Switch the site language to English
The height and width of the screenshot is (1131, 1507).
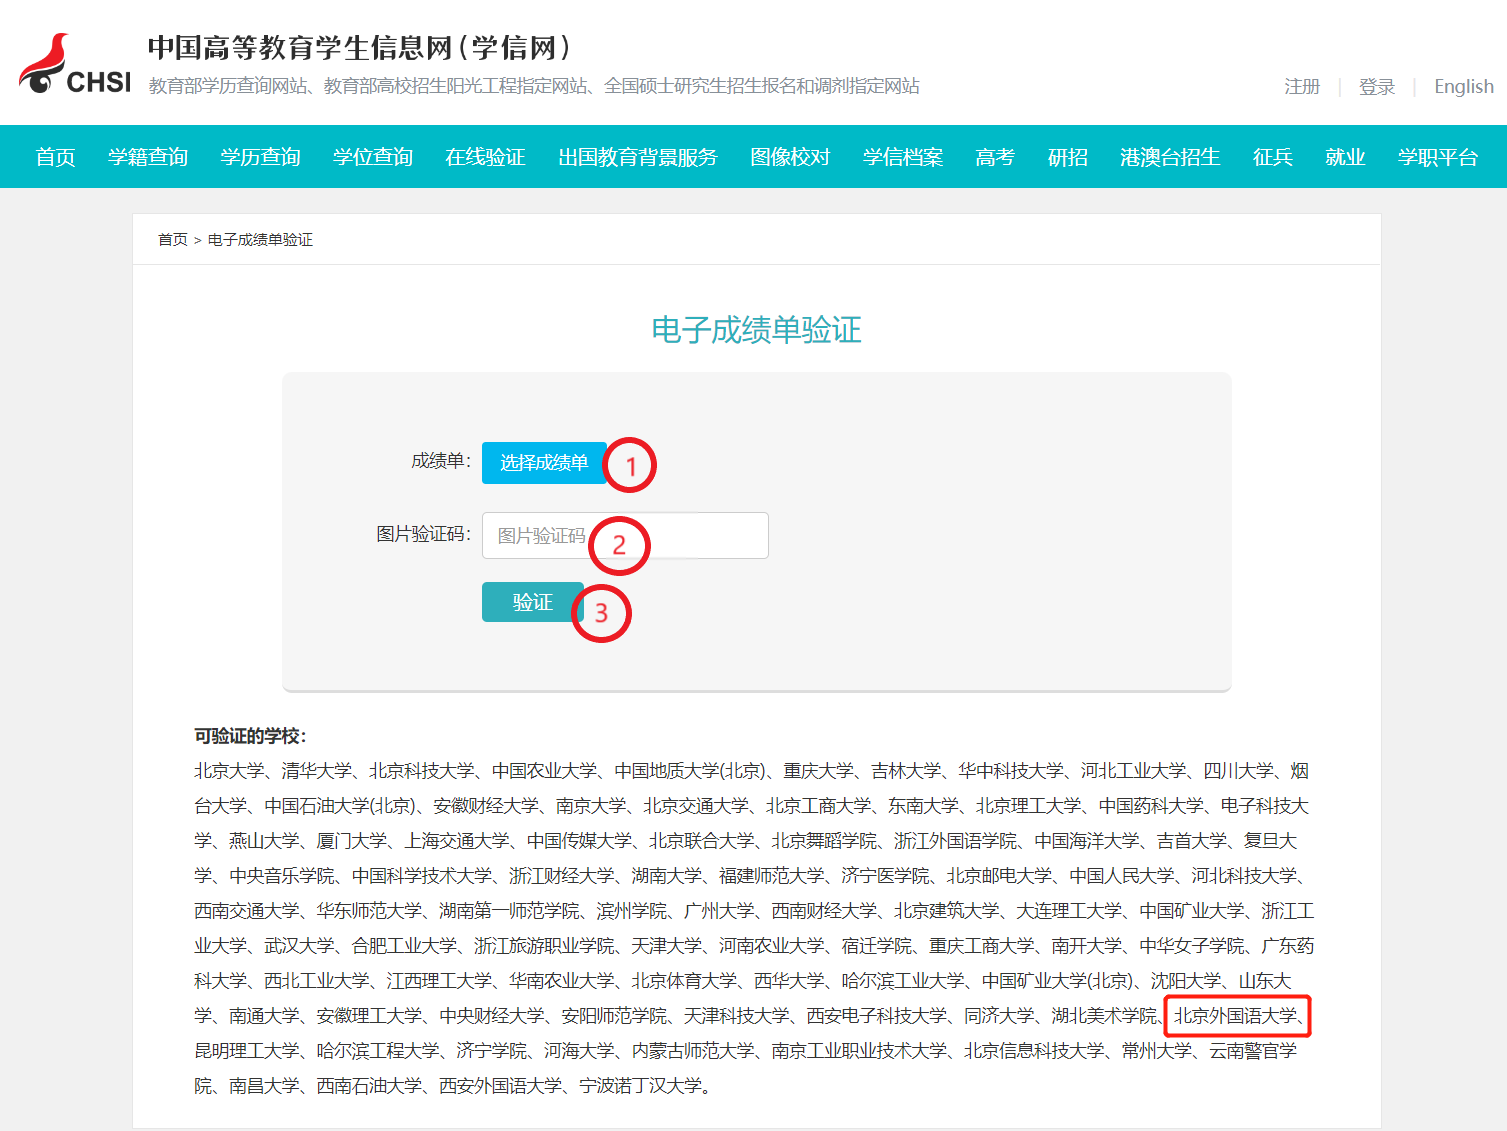1463,87
